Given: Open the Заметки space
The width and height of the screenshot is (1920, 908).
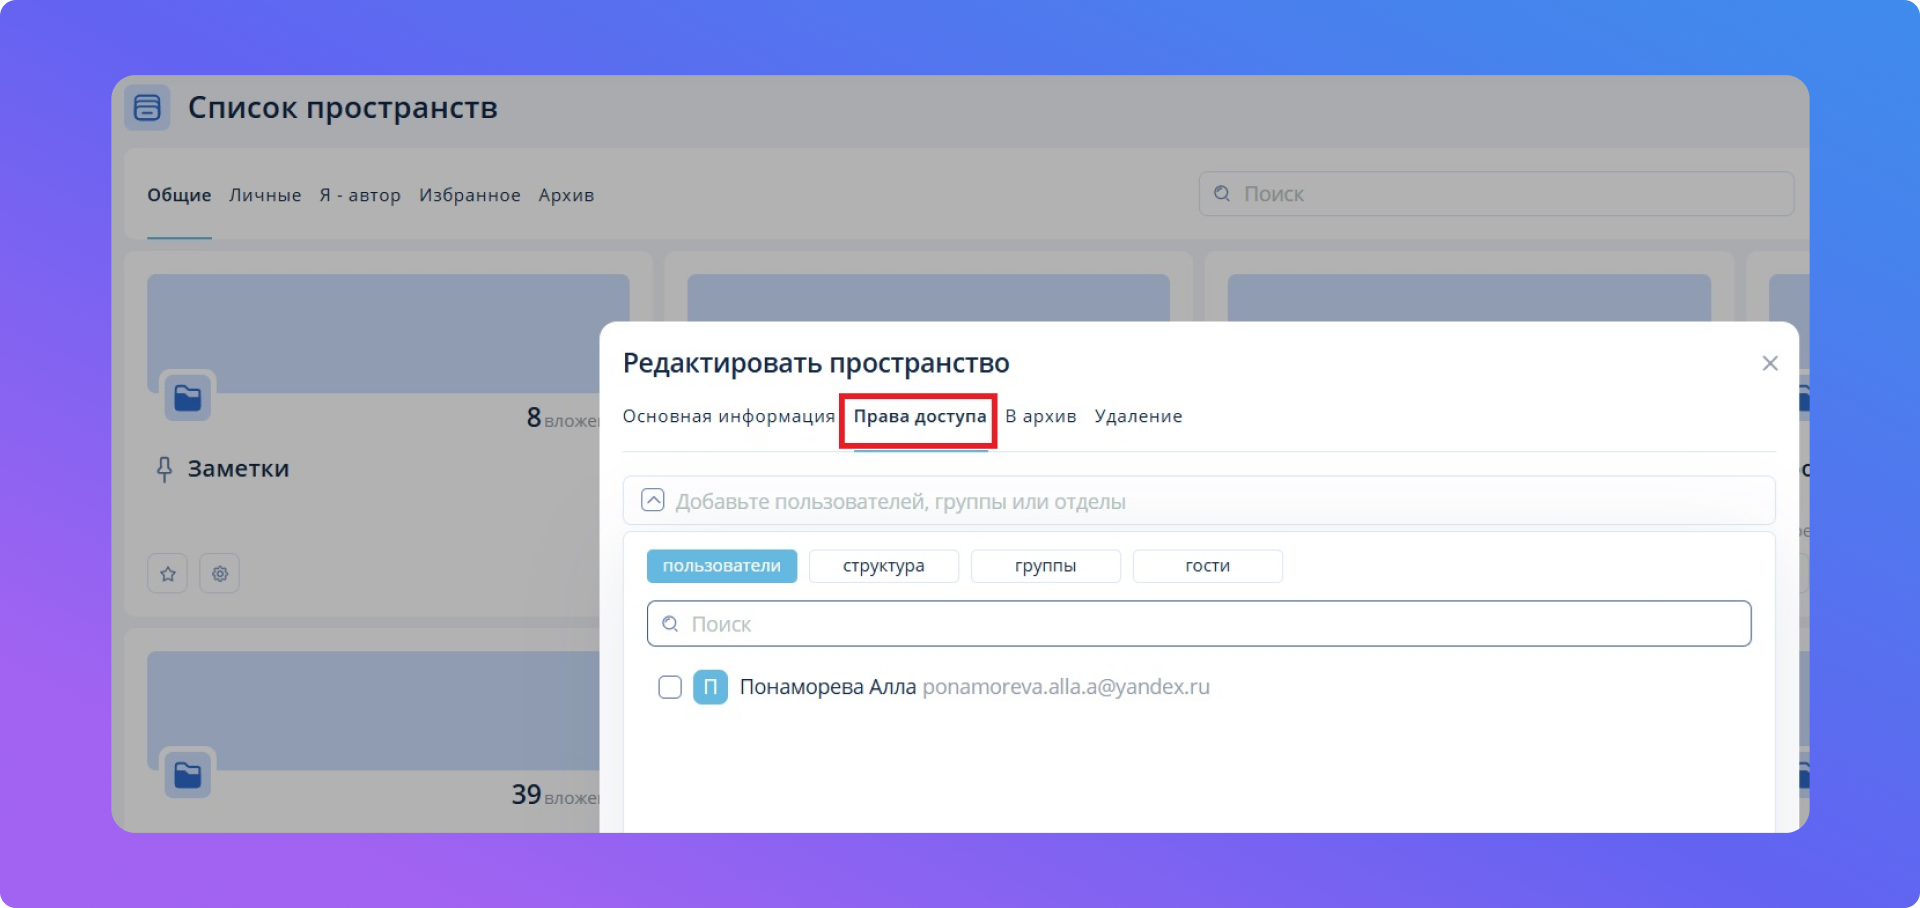Looking at the screenshot, I should [238, 469].
